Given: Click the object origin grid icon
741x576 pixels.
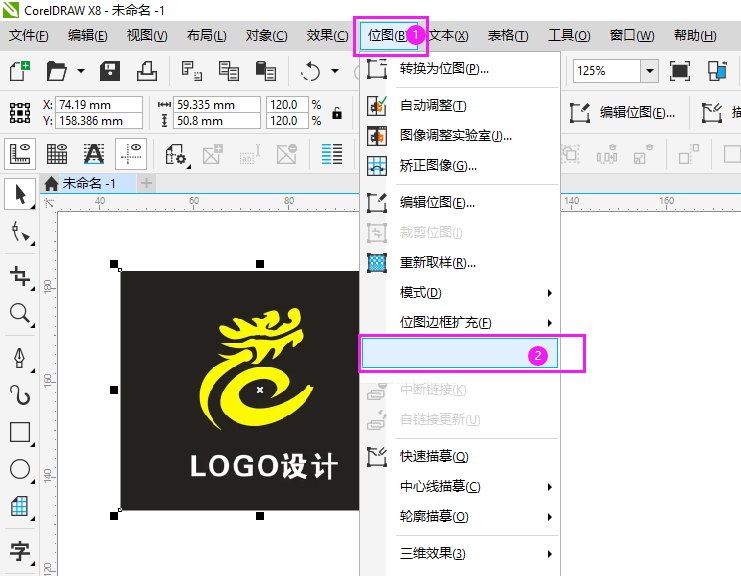Looking at the screenshot, I should point(20,113).
